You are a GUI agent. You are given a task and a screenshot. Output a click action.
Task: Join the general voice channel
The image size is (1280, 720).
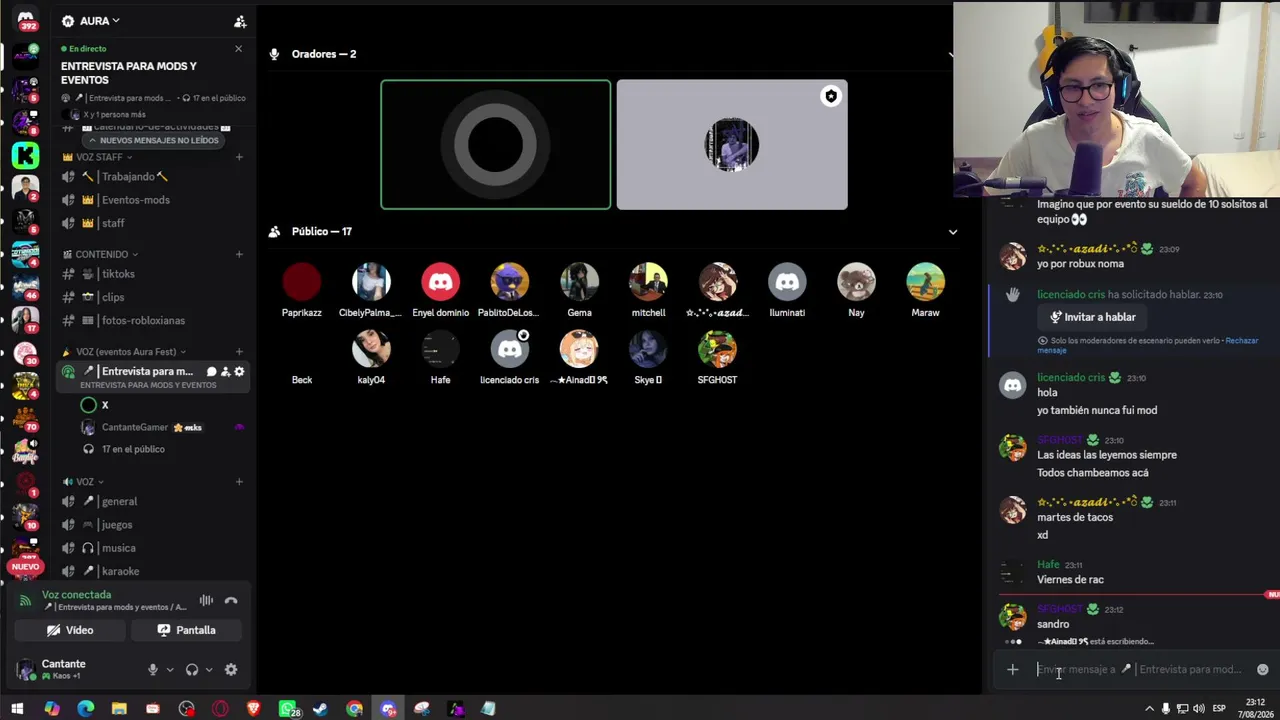pos(119,502)
